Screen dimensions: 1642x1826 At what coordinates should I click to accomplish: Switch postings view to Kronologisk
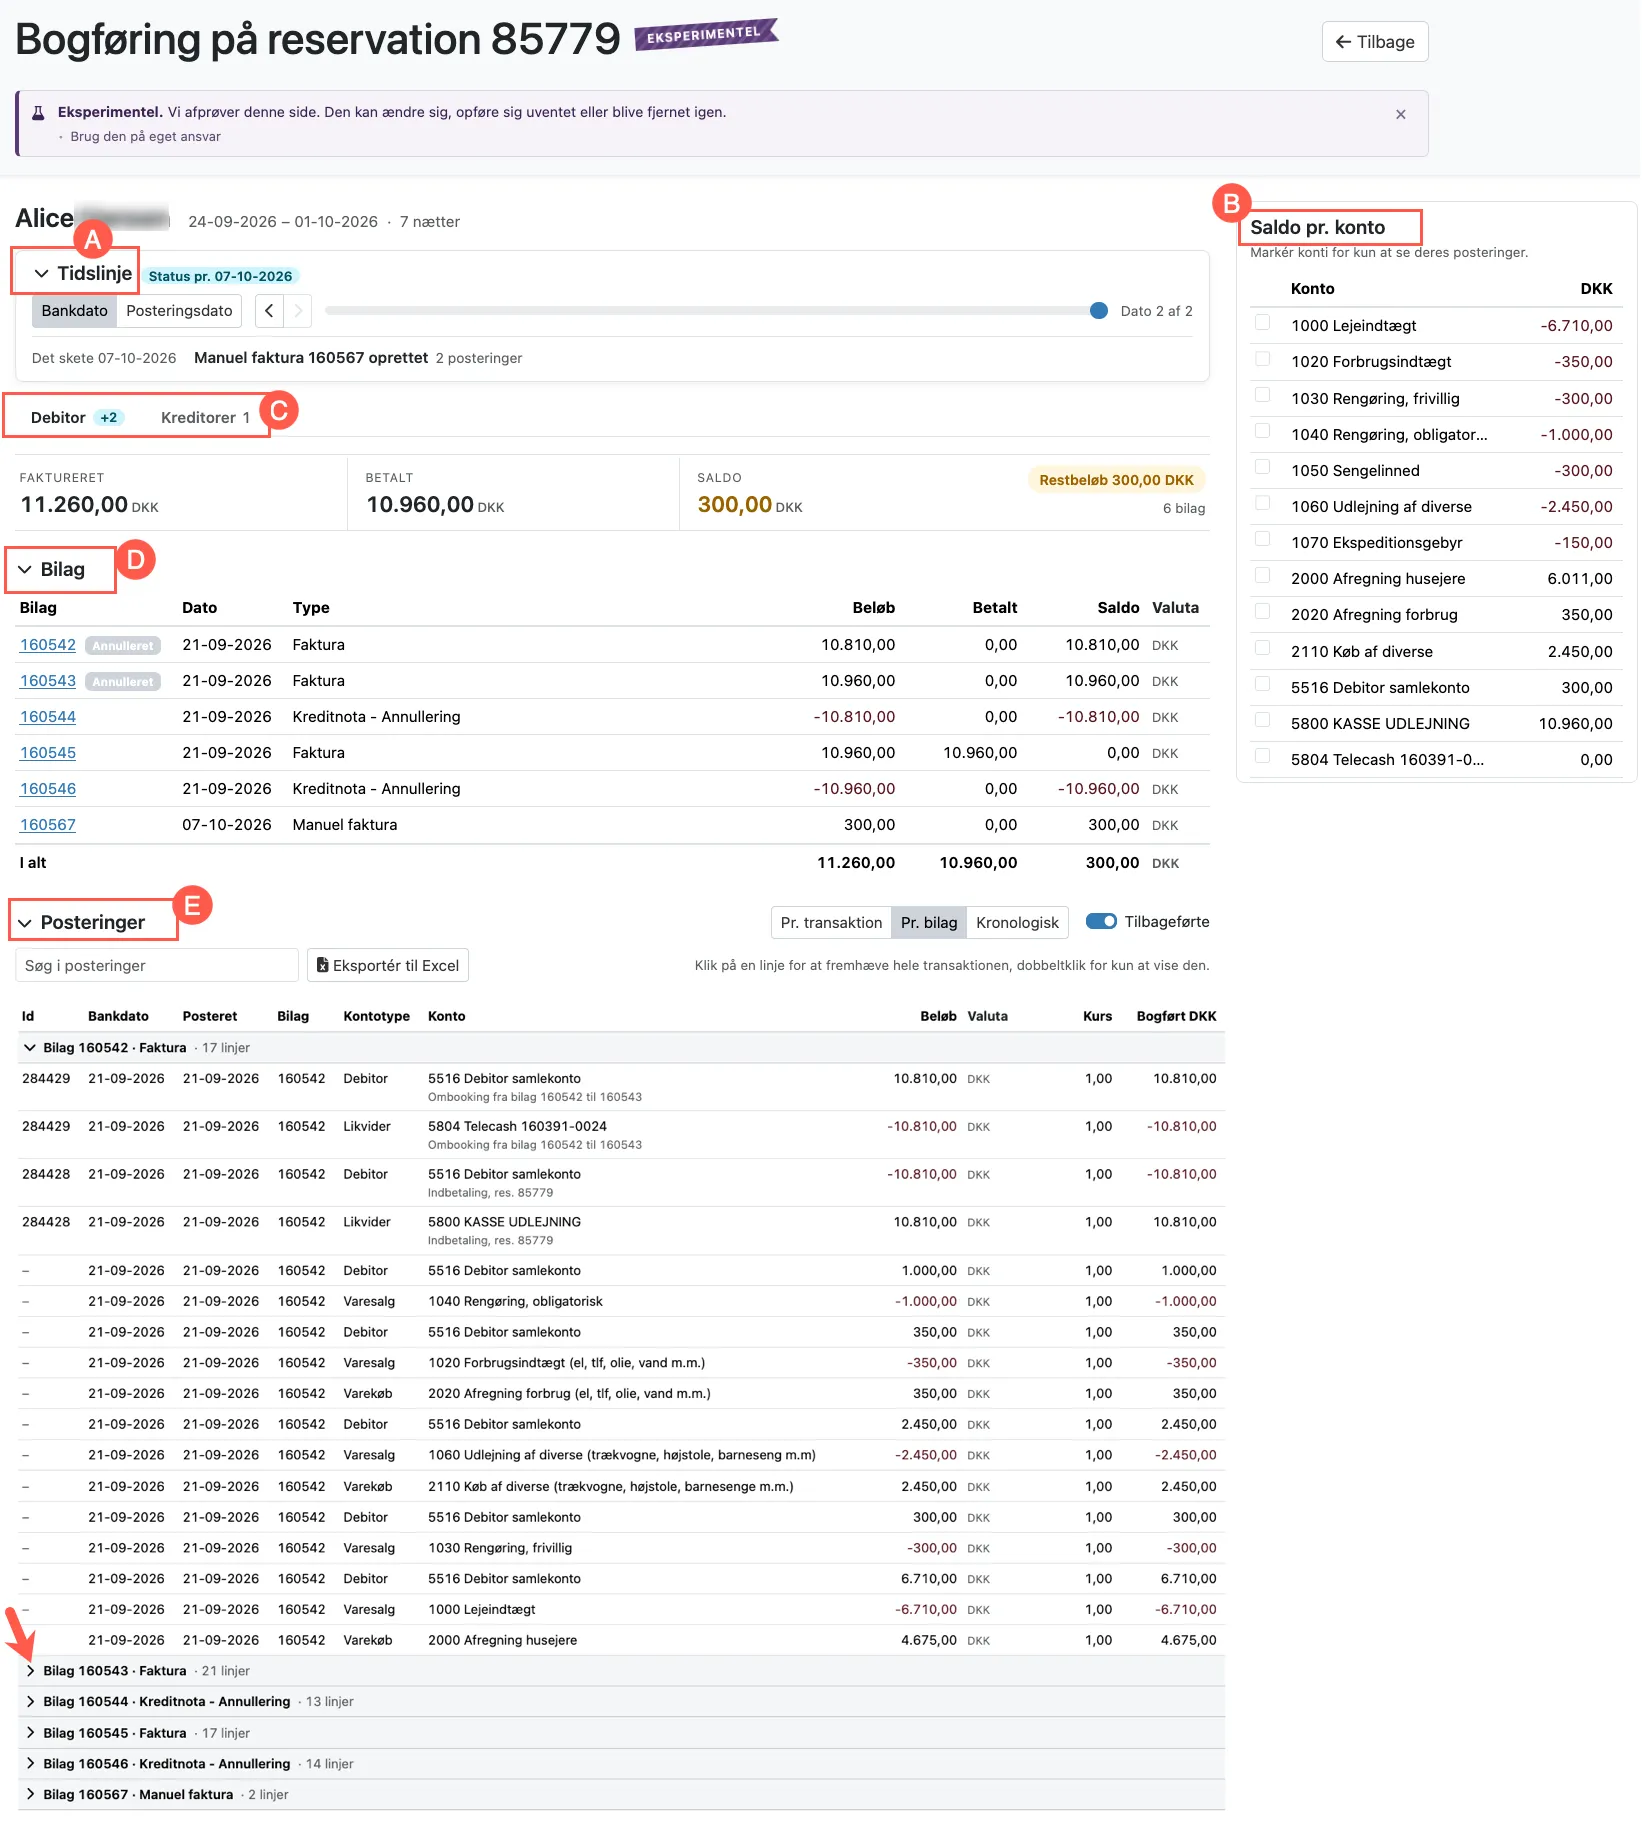[x=1017, y=922]
